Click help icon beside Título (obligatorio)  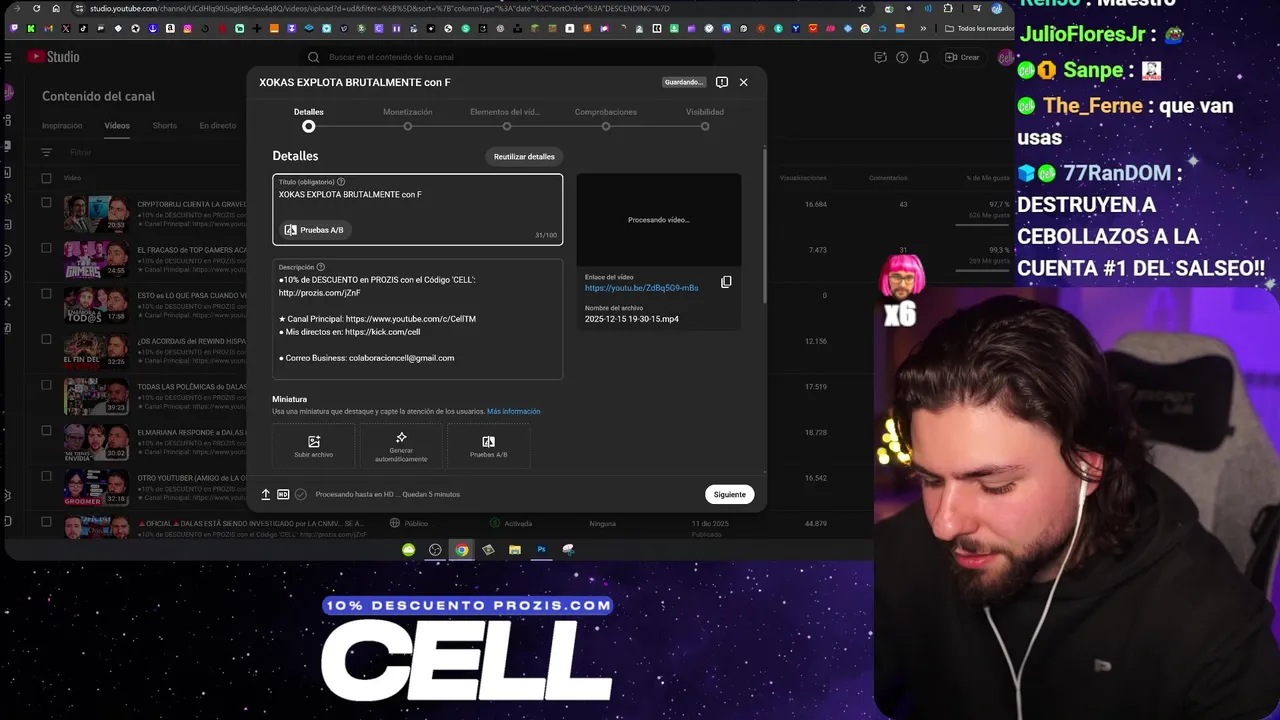341,182
